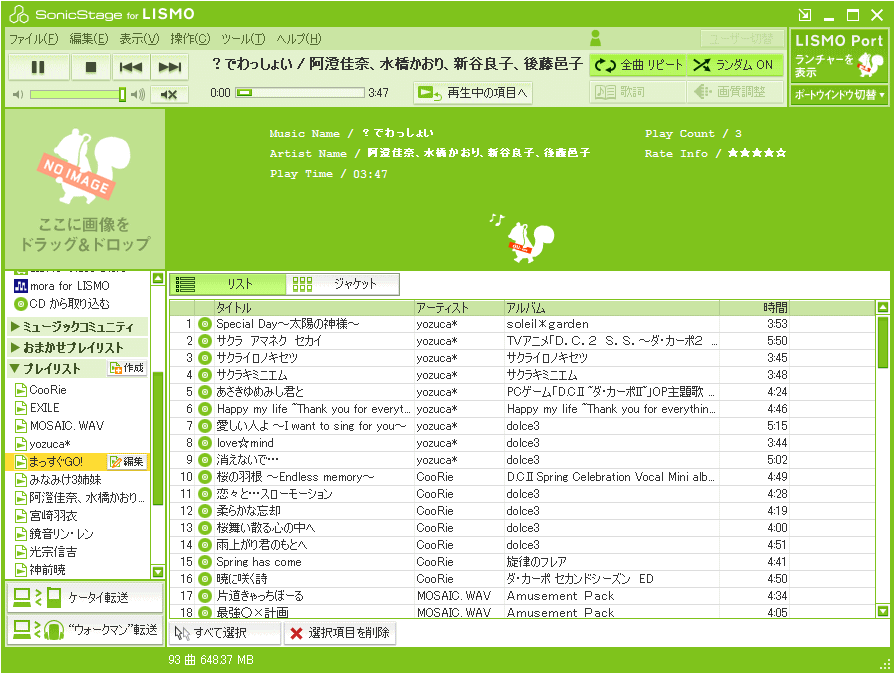This screenshot has width=895, height=674.
Task: Open the ファイル(F) menu
Action: tap(33, 39)
